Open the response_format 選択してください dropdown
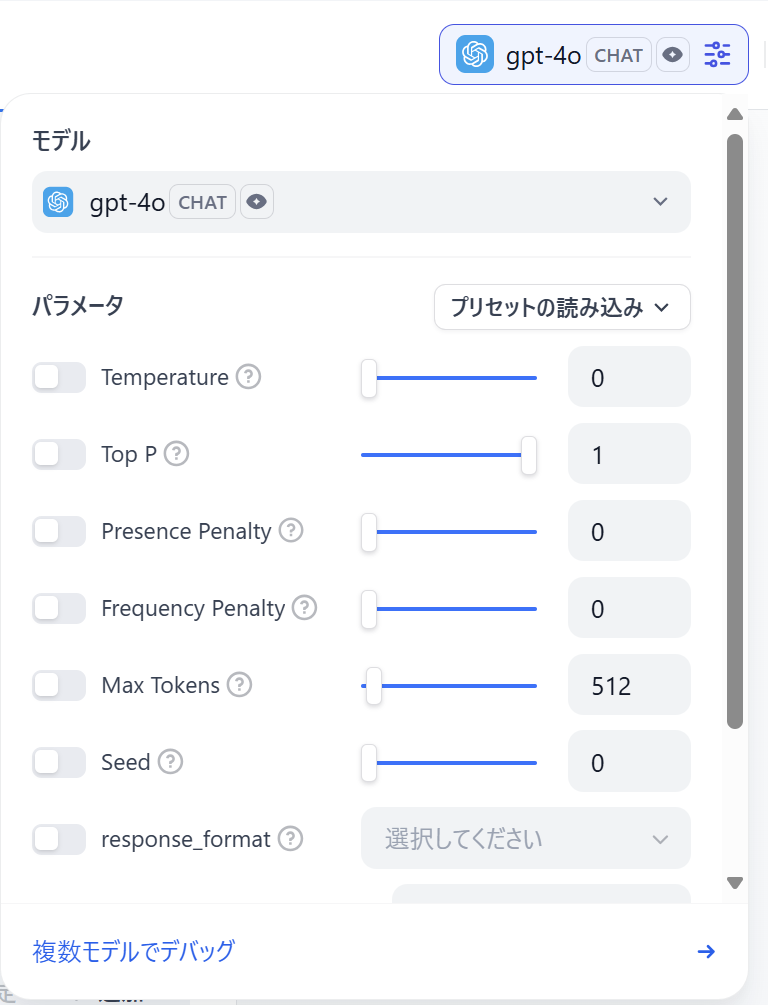The height and width of the screenshot is (1005, 768). pos(526,838)
